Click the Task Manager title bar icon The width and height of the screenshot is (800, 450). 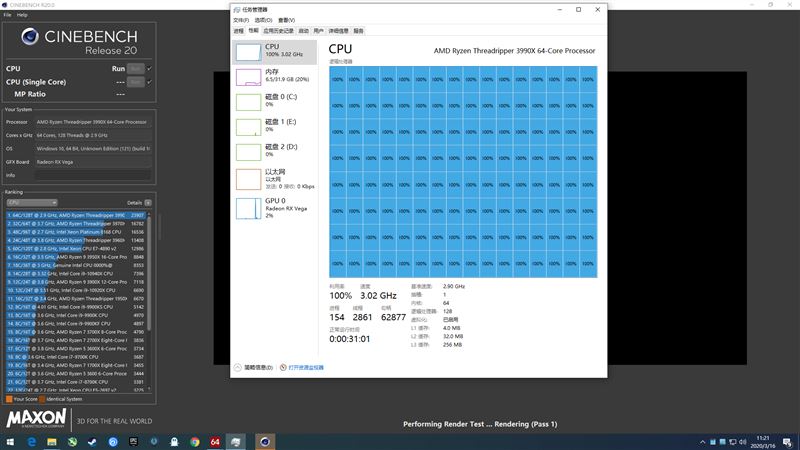point(237,10)
